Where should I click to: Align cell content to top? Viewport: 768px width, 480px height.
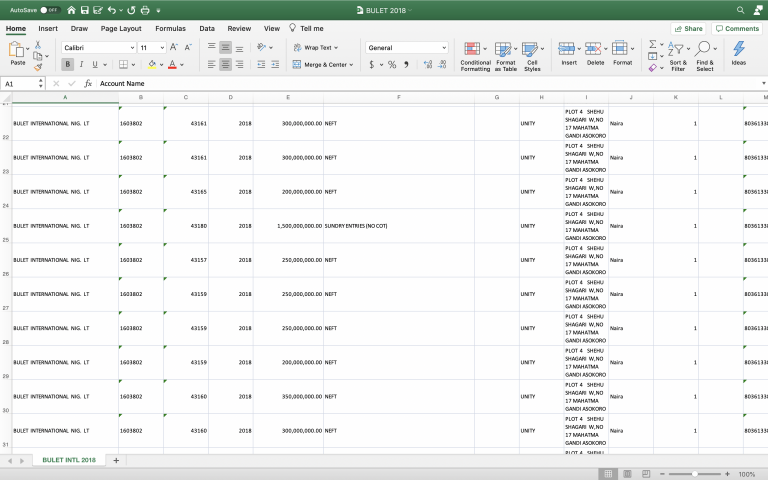[212, 48]
